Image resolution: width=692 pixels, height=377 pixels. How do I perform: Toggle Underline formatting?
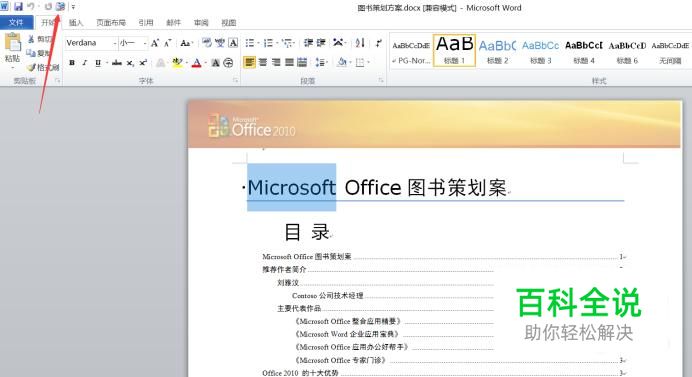tap(98, 63)
